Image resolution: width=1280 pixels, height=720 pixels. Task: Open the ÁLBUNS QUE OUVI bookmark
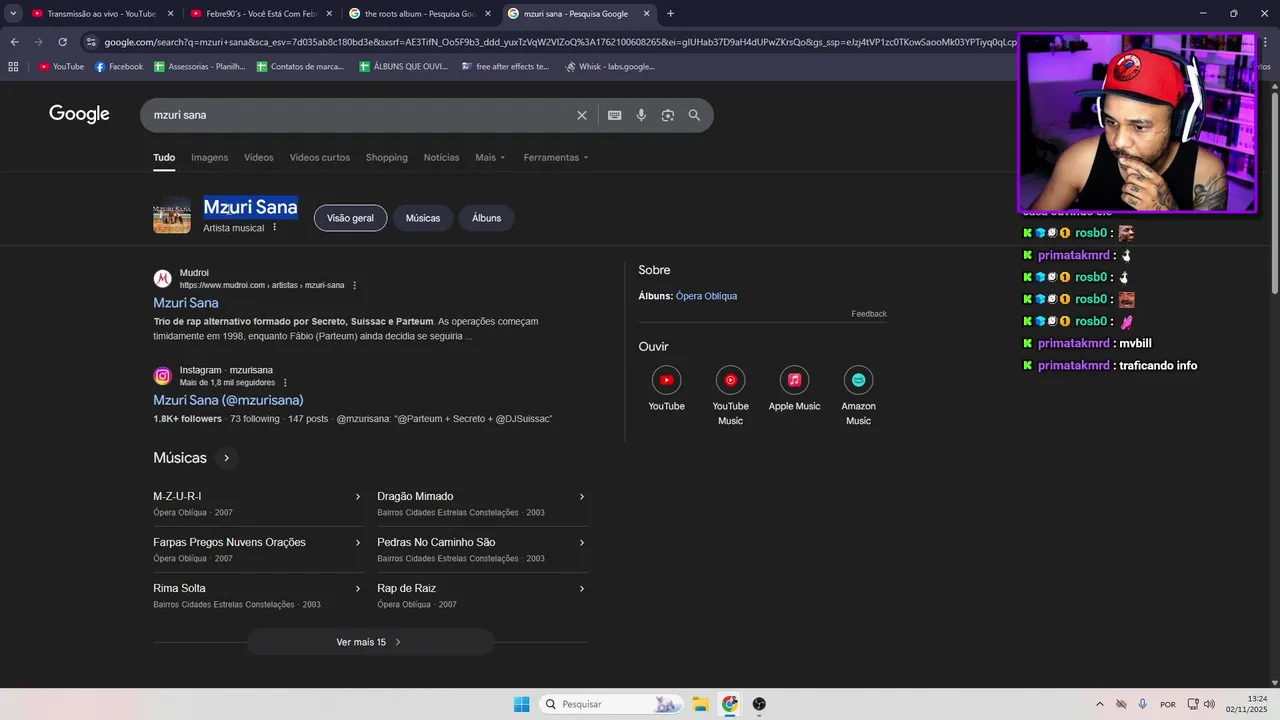[x=404, y=67]
